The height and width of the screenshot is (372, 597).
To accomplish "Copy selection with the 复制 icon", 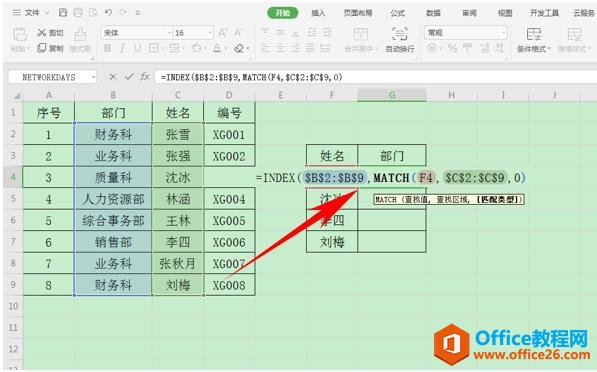I will click(x=41, y=48).
